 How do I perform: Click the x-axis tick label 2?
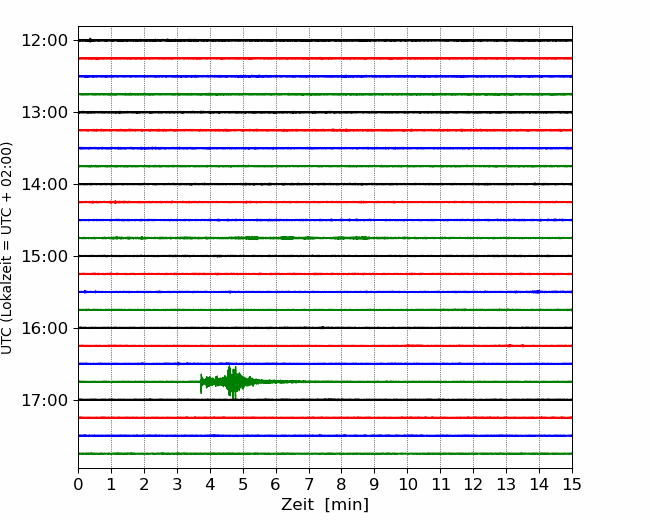144,484
